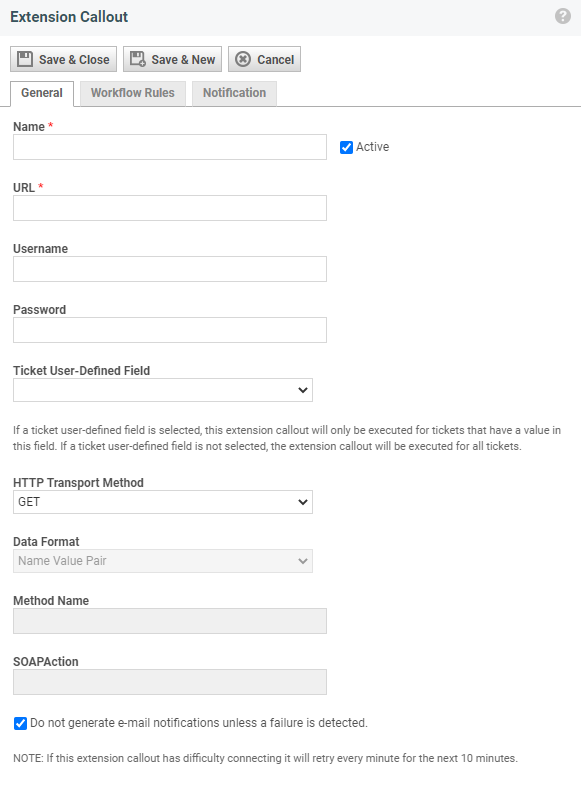Click the Save & New button label
Image resolution: width=581 pixels, height=789 pixels.
[x=183, y=59]
